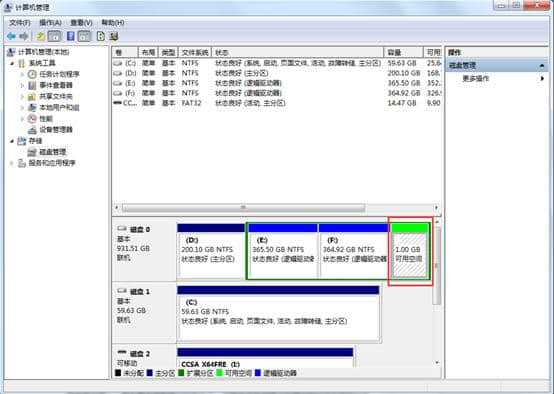Collapse the 系统工具 tree node
The image size is (554, 394).
(12, 64)
